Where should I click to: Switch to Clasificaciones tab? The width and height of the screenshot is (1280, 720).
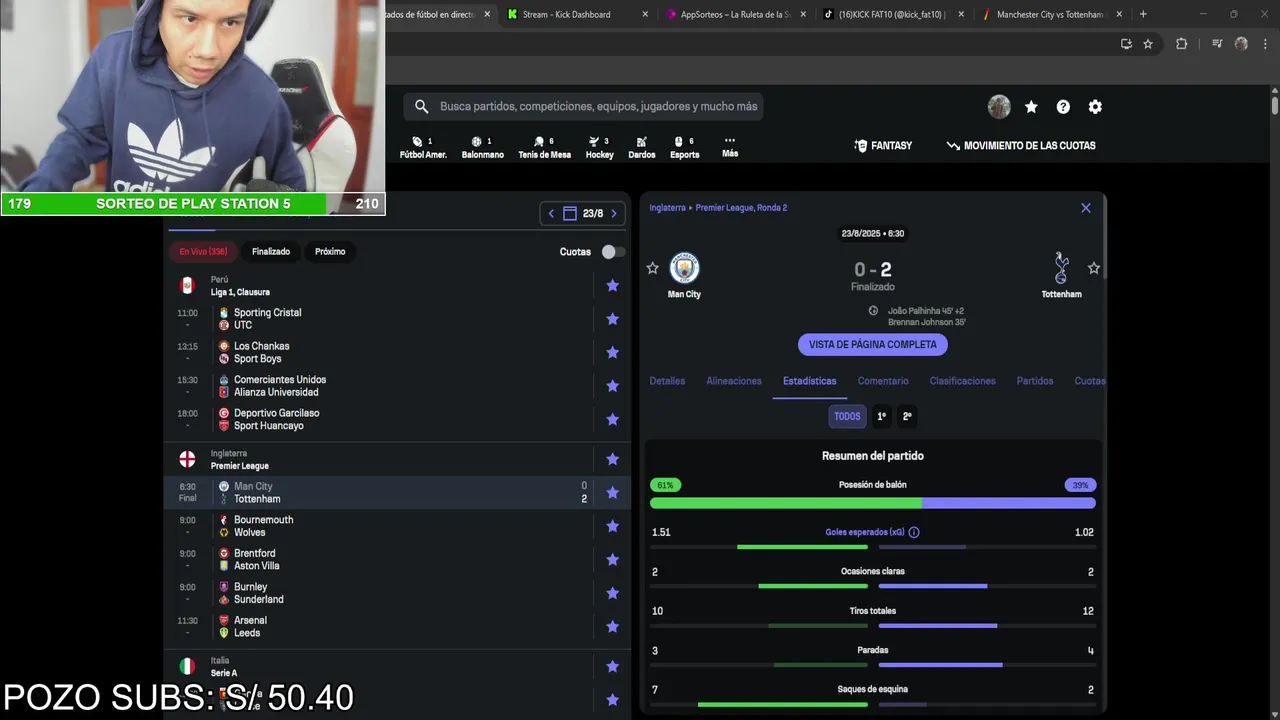tap(962, 381)
